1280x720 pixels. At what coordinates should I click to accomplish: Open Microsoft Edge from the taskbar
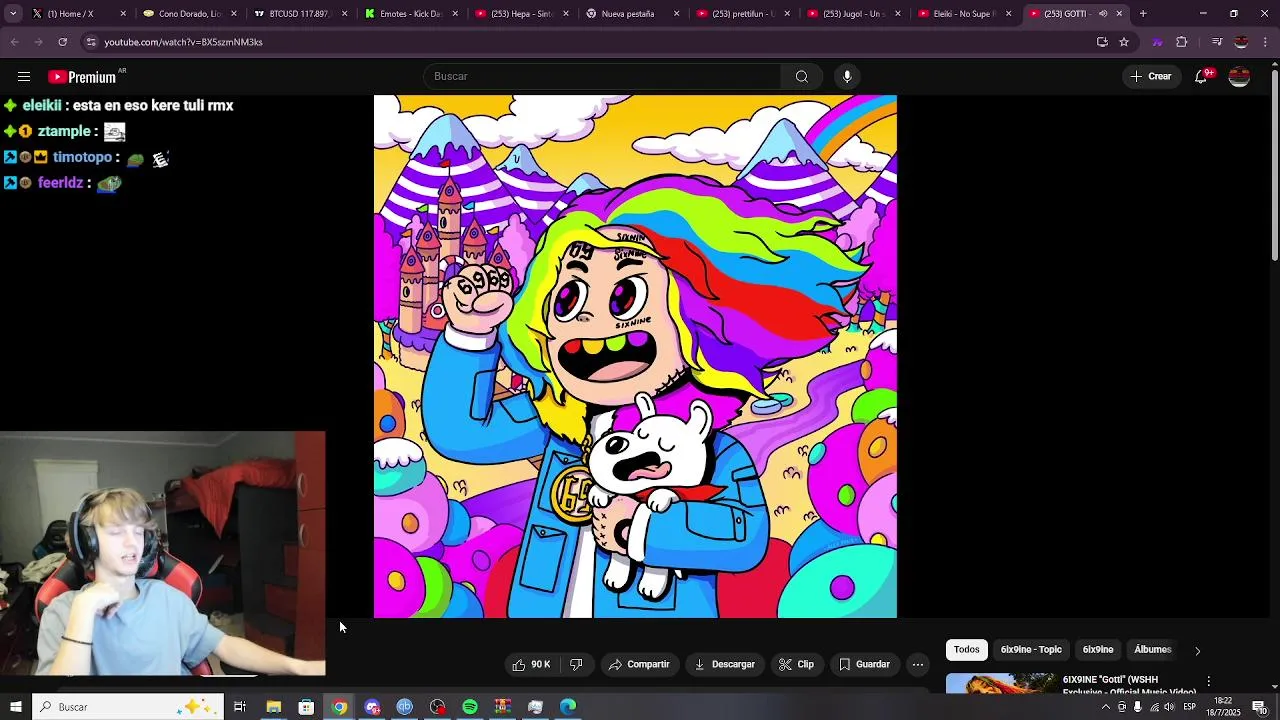[x=568, y=707]
